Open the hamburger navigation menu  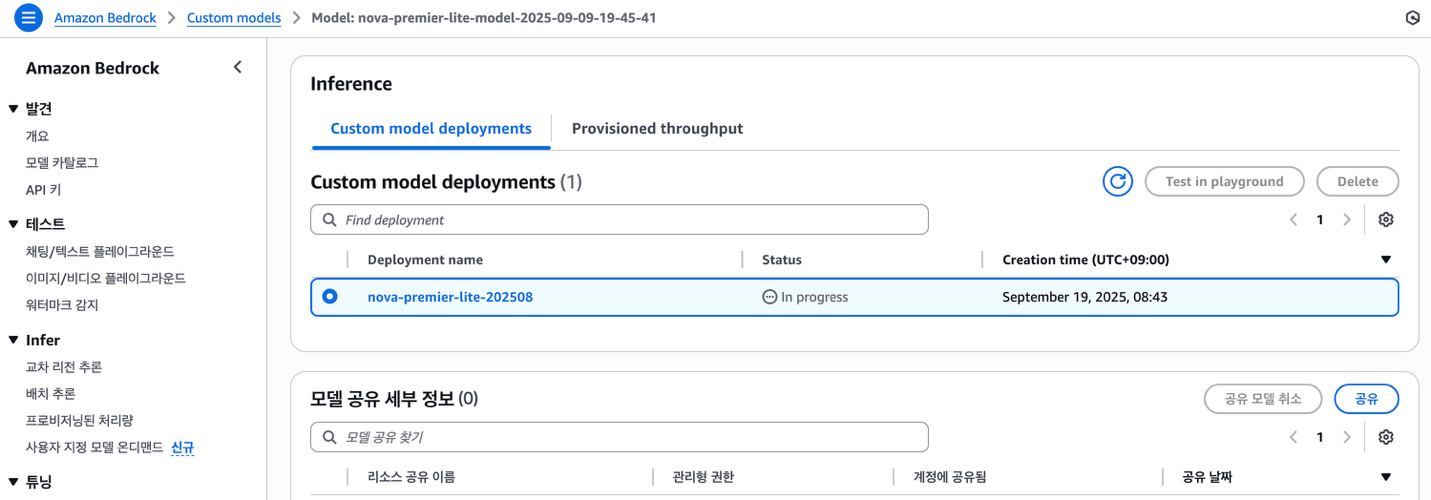click(x=28, y=18)
